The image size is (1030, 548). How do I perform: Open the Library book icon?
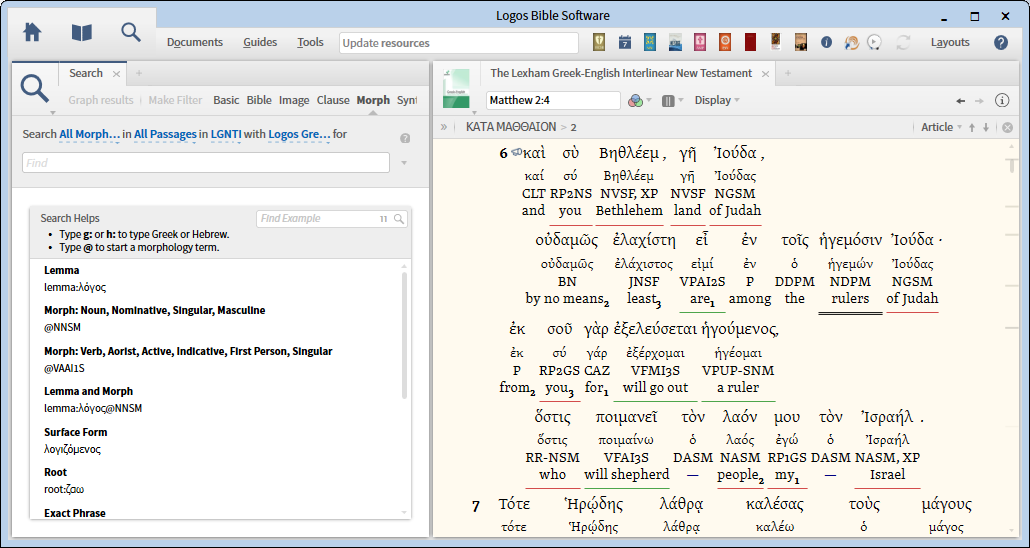pos(81,32)
